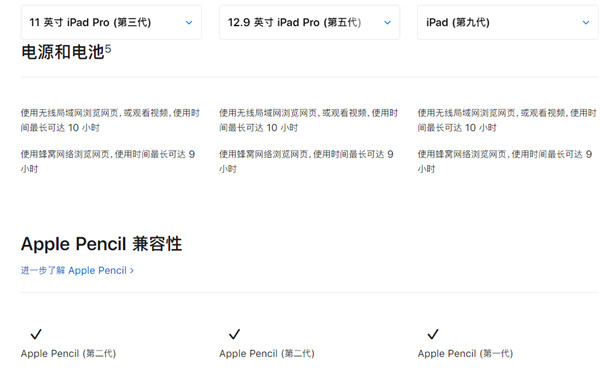
Task: Click chevron arrow beside 12.9 英寸 iPad Pro
Action: pos(387,23)
